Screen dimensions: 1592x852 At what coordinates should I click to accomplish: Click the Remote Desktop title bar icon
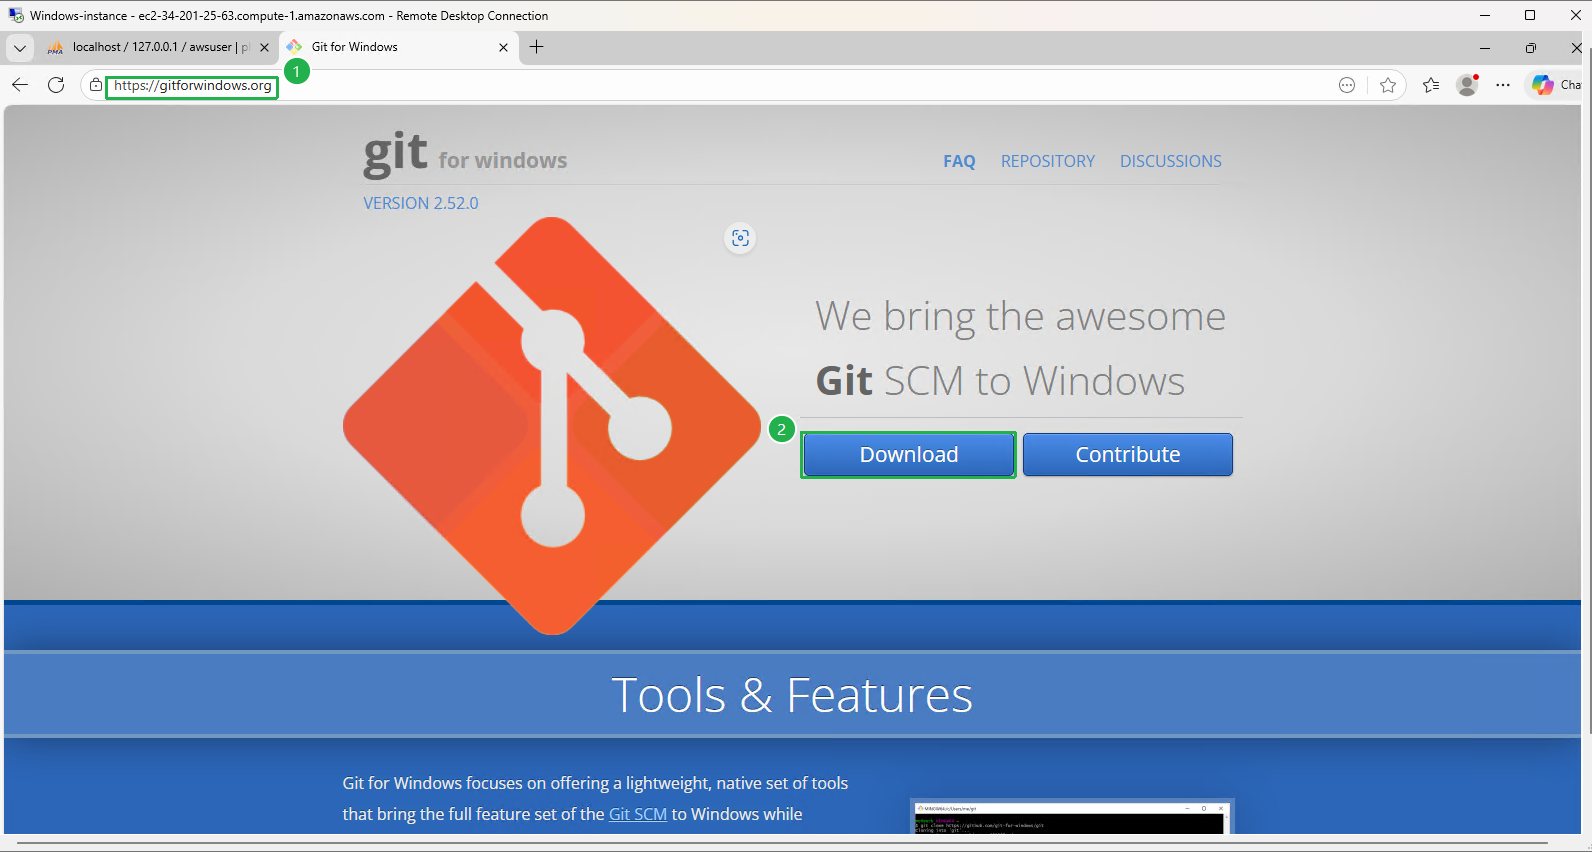[x=16, y=15]
